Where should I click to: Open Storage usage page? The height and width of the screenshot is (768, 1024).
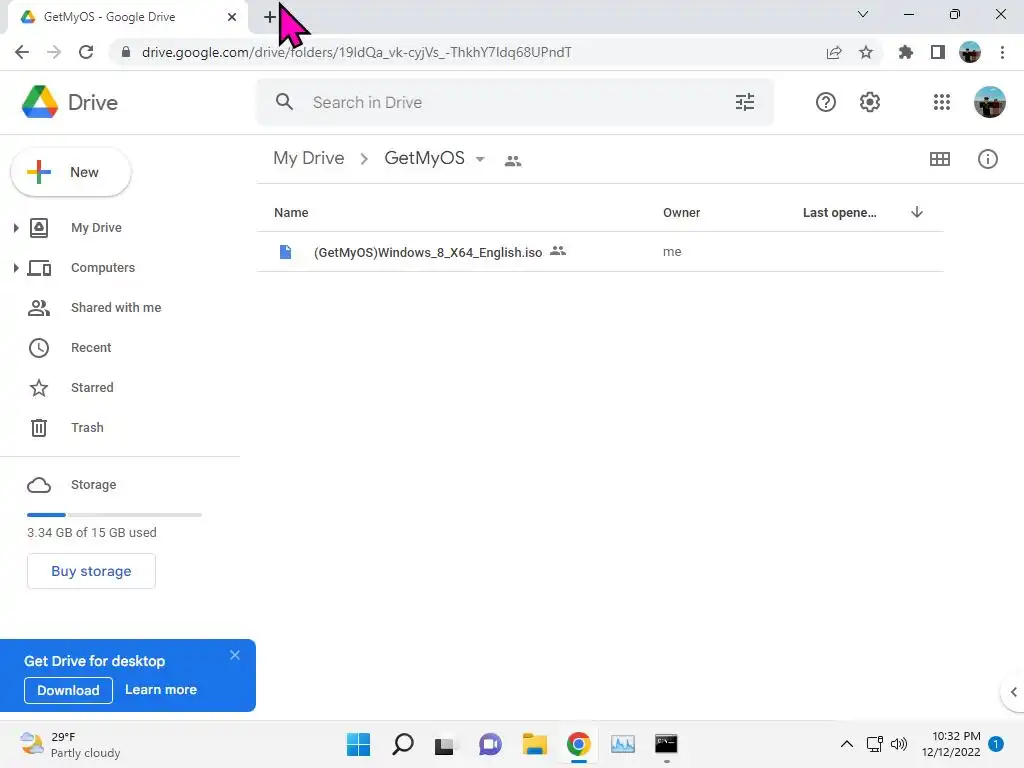tap(93, 485)
